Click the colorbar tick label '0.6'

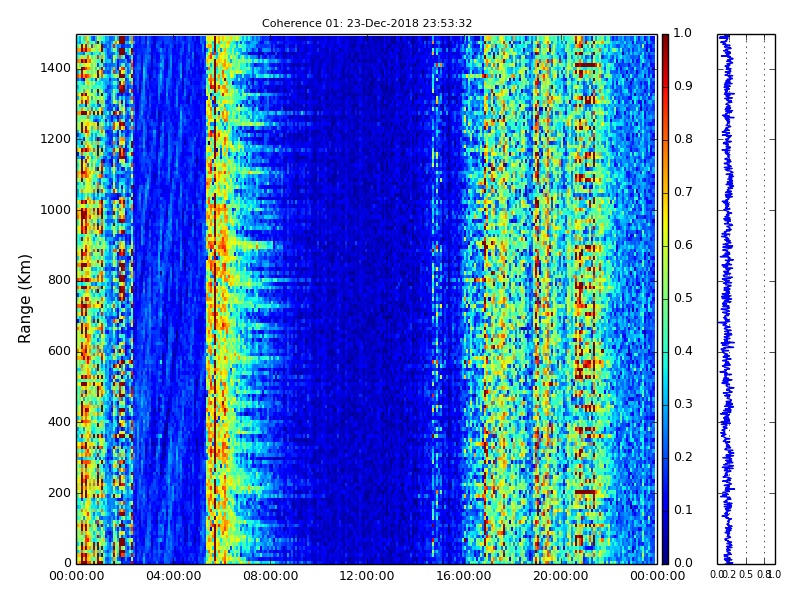(683, 245)
